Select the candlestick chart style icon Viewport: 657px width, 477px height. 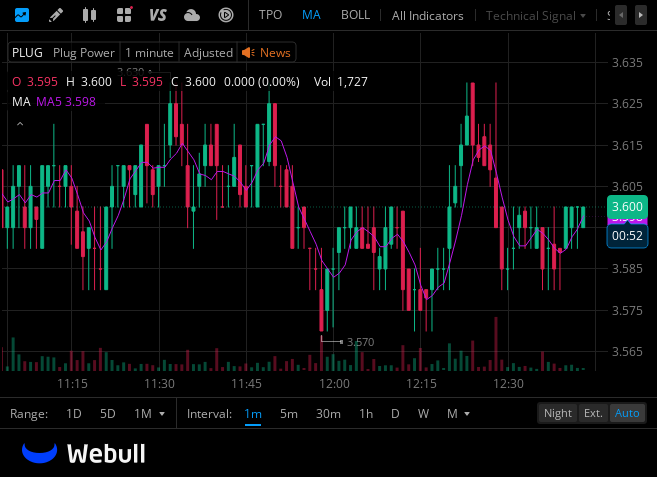coord(89,15)
